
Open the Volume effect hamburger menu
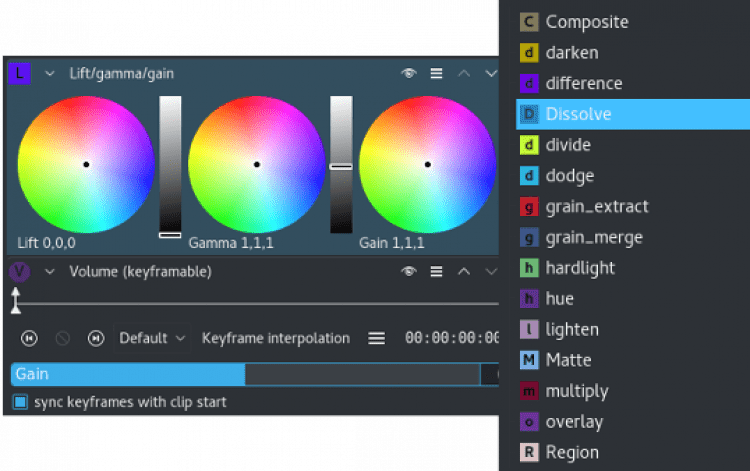coord(436,271)
